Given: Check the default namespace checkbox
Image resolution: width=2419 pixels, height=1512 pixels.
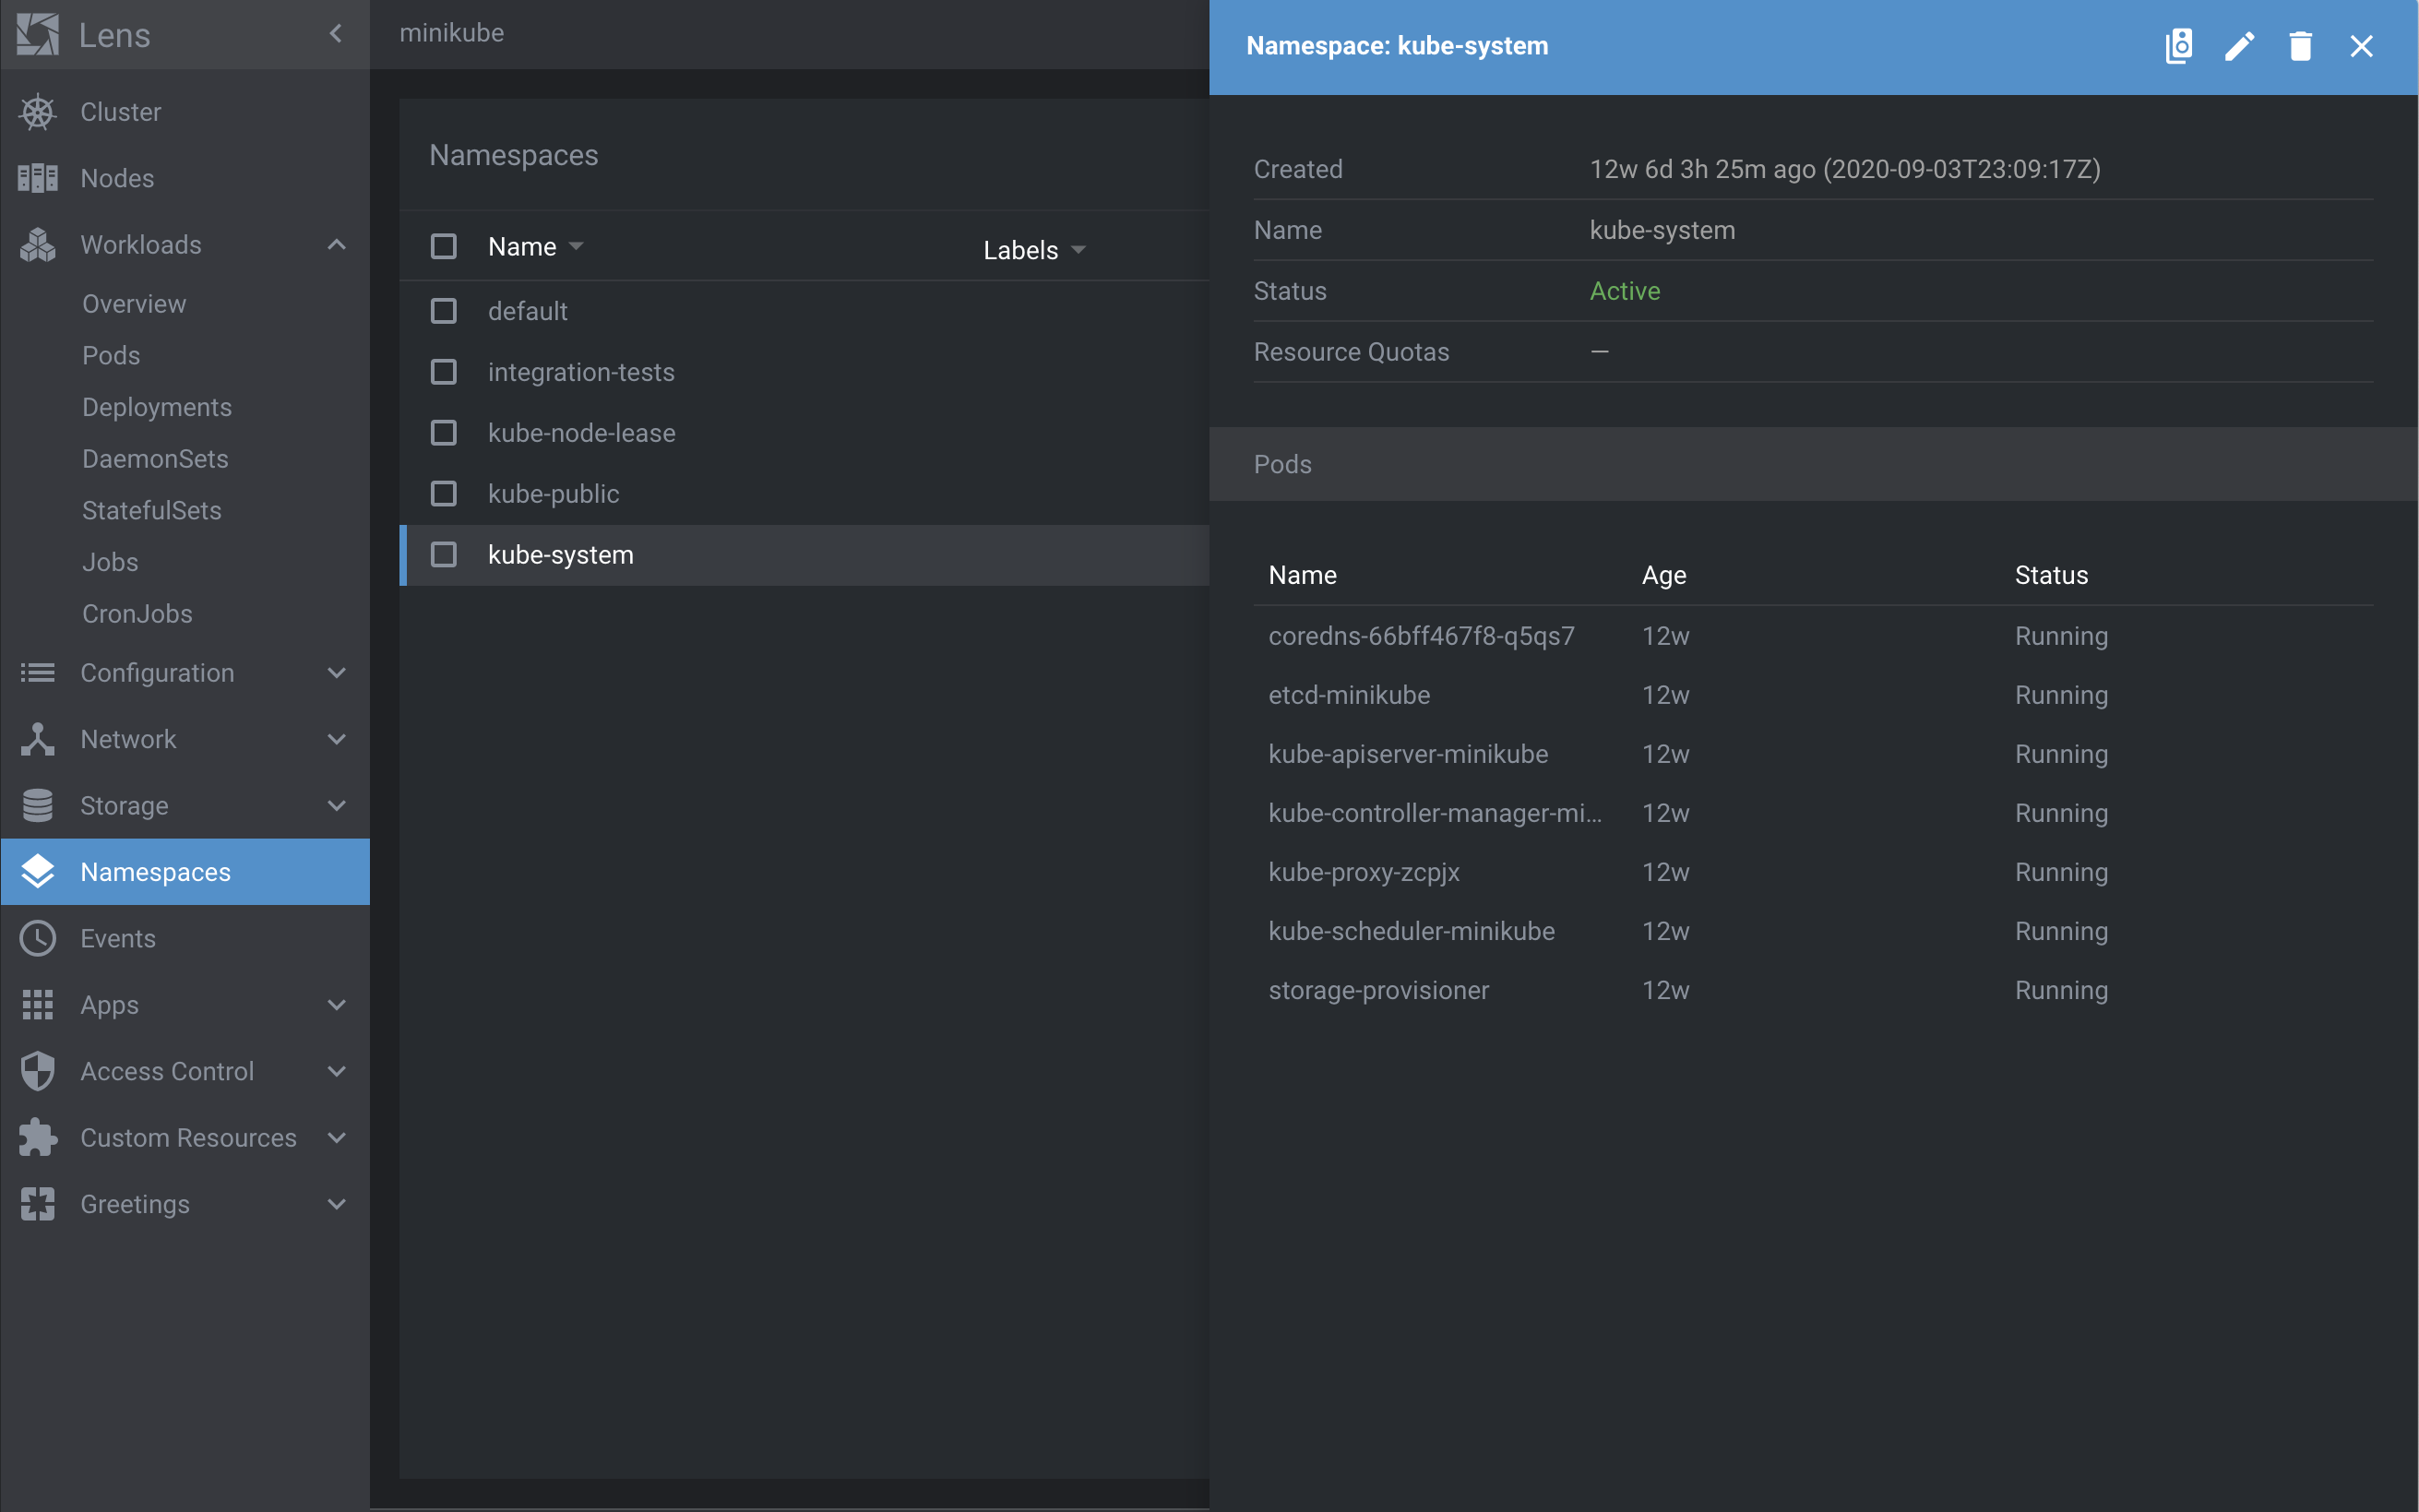Looking at the screenshot, I should pos(443,311).
